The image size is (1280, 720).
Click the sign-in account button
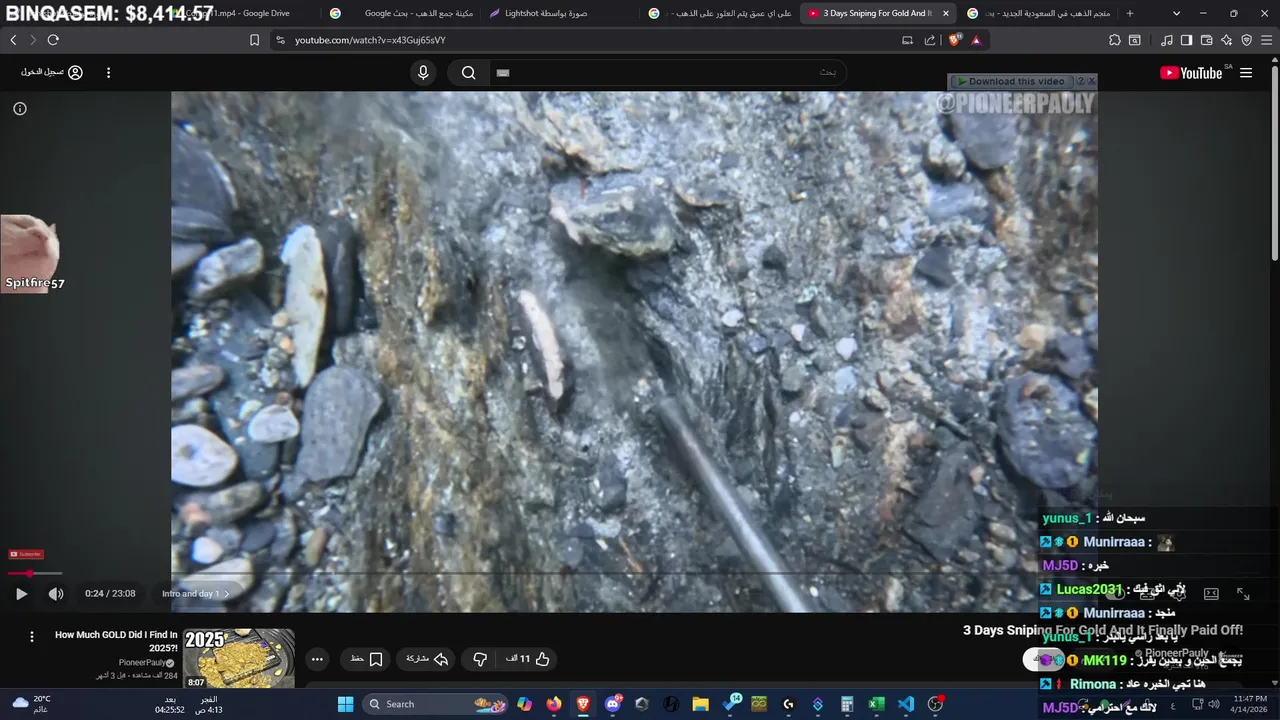coord(52,72)
